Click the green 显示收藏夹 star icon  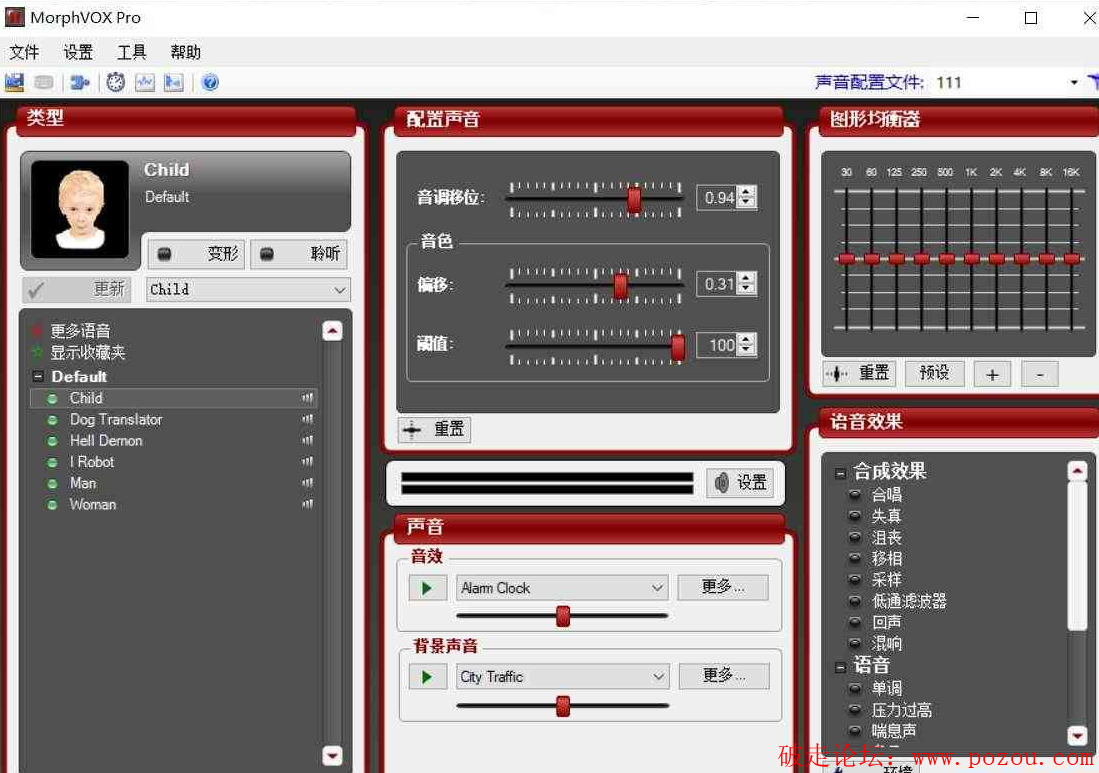tap(38, 352)
